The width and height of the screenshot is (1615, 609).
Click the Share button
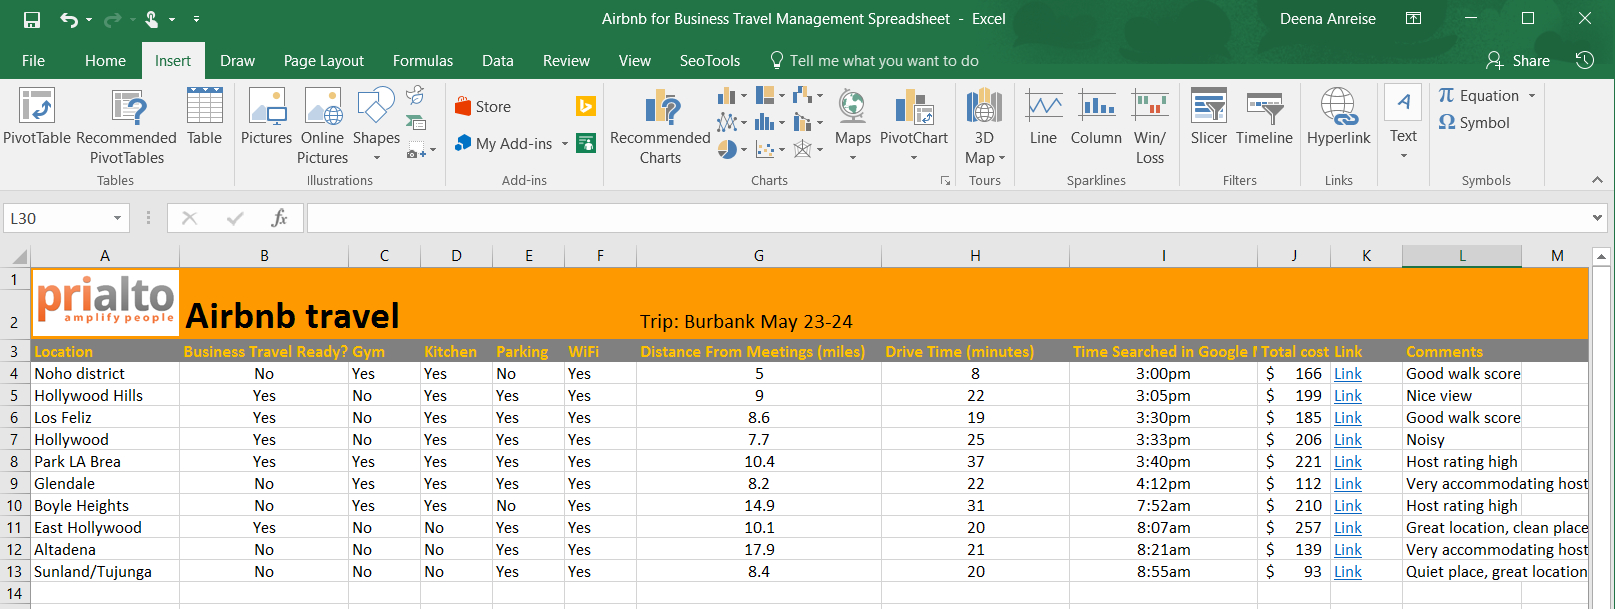coord(1518,61)
